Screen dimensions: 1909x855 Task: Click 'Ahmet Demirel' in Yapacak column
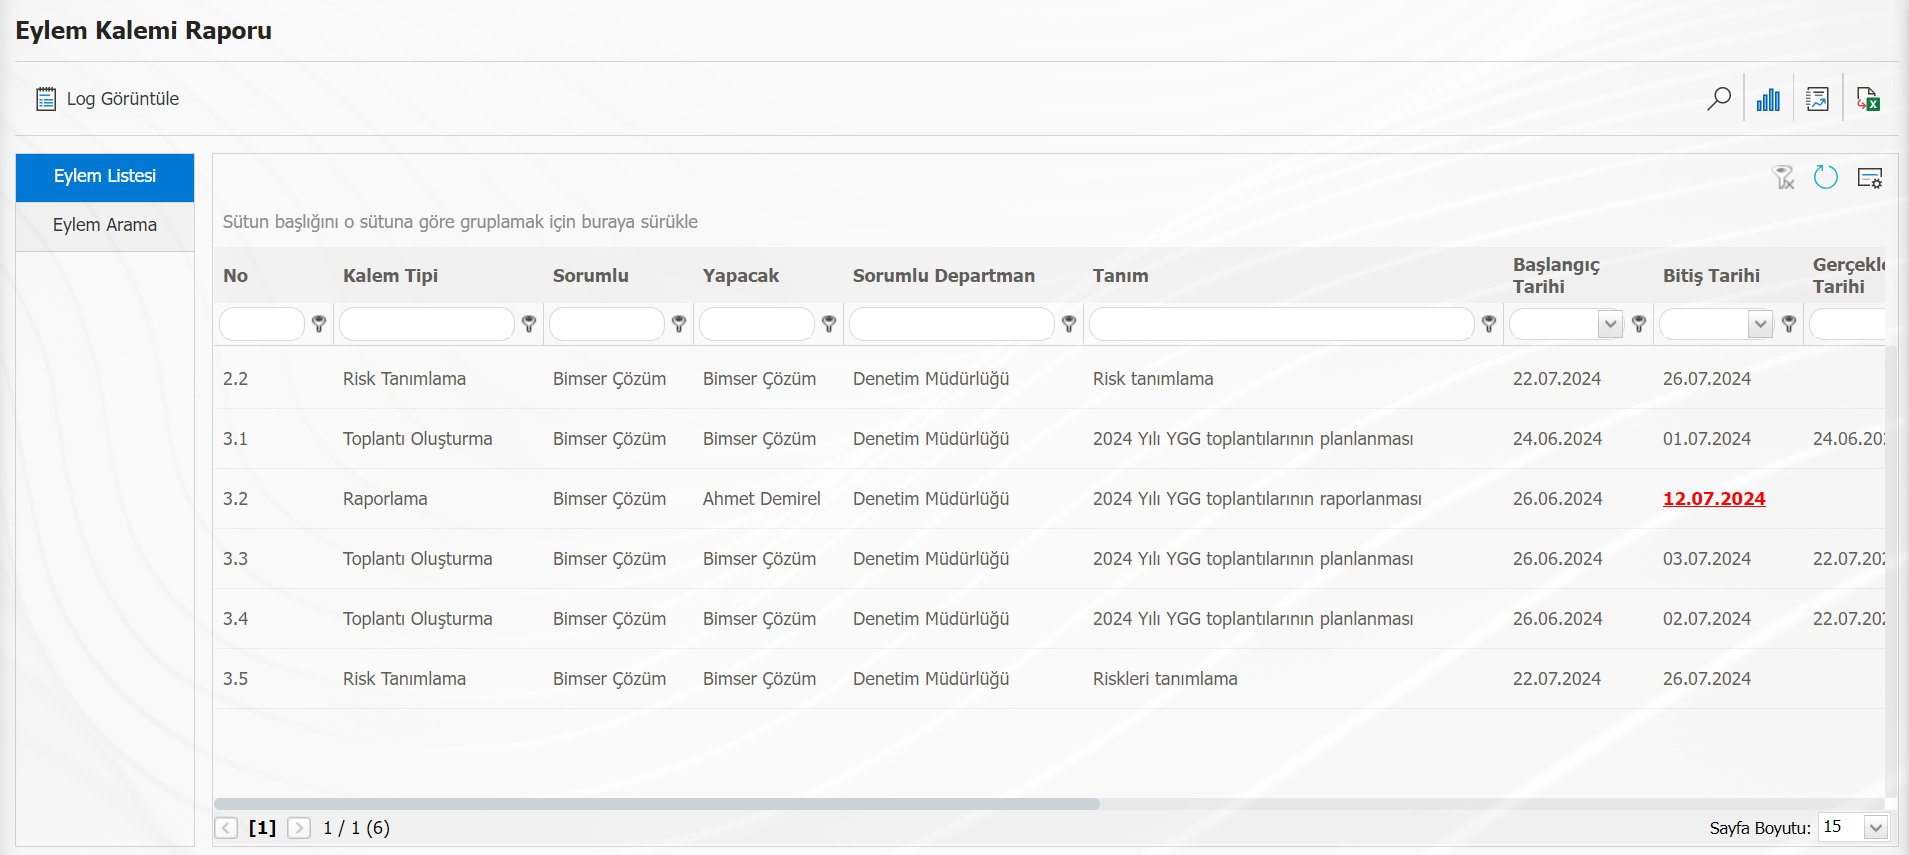[x=761, y=499]
